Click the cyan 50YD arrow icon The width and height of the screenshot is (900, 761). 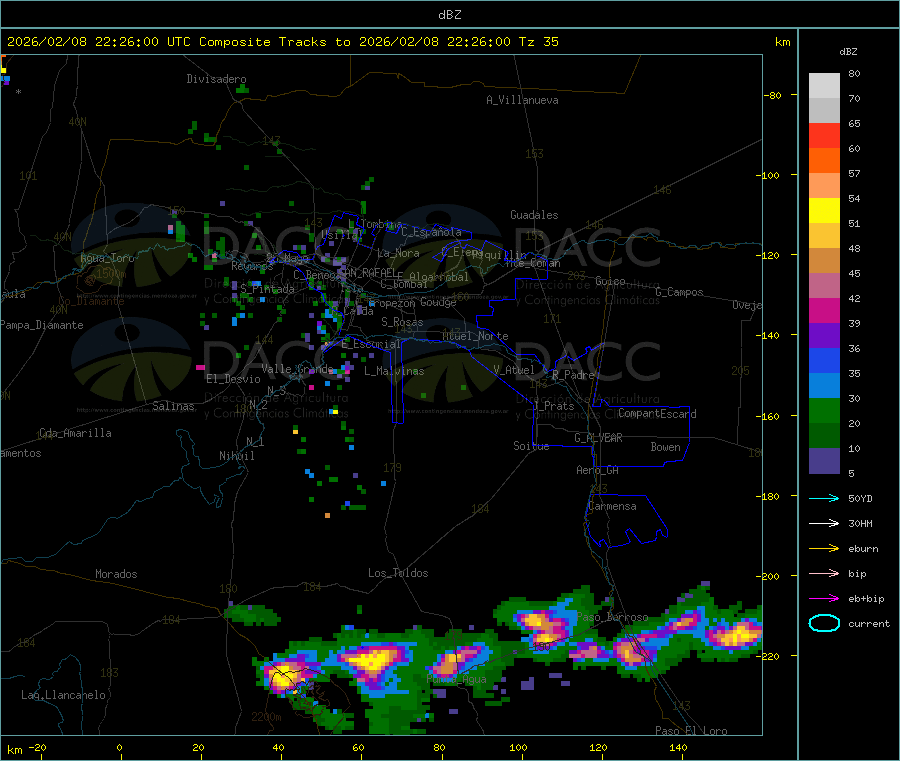824,498
